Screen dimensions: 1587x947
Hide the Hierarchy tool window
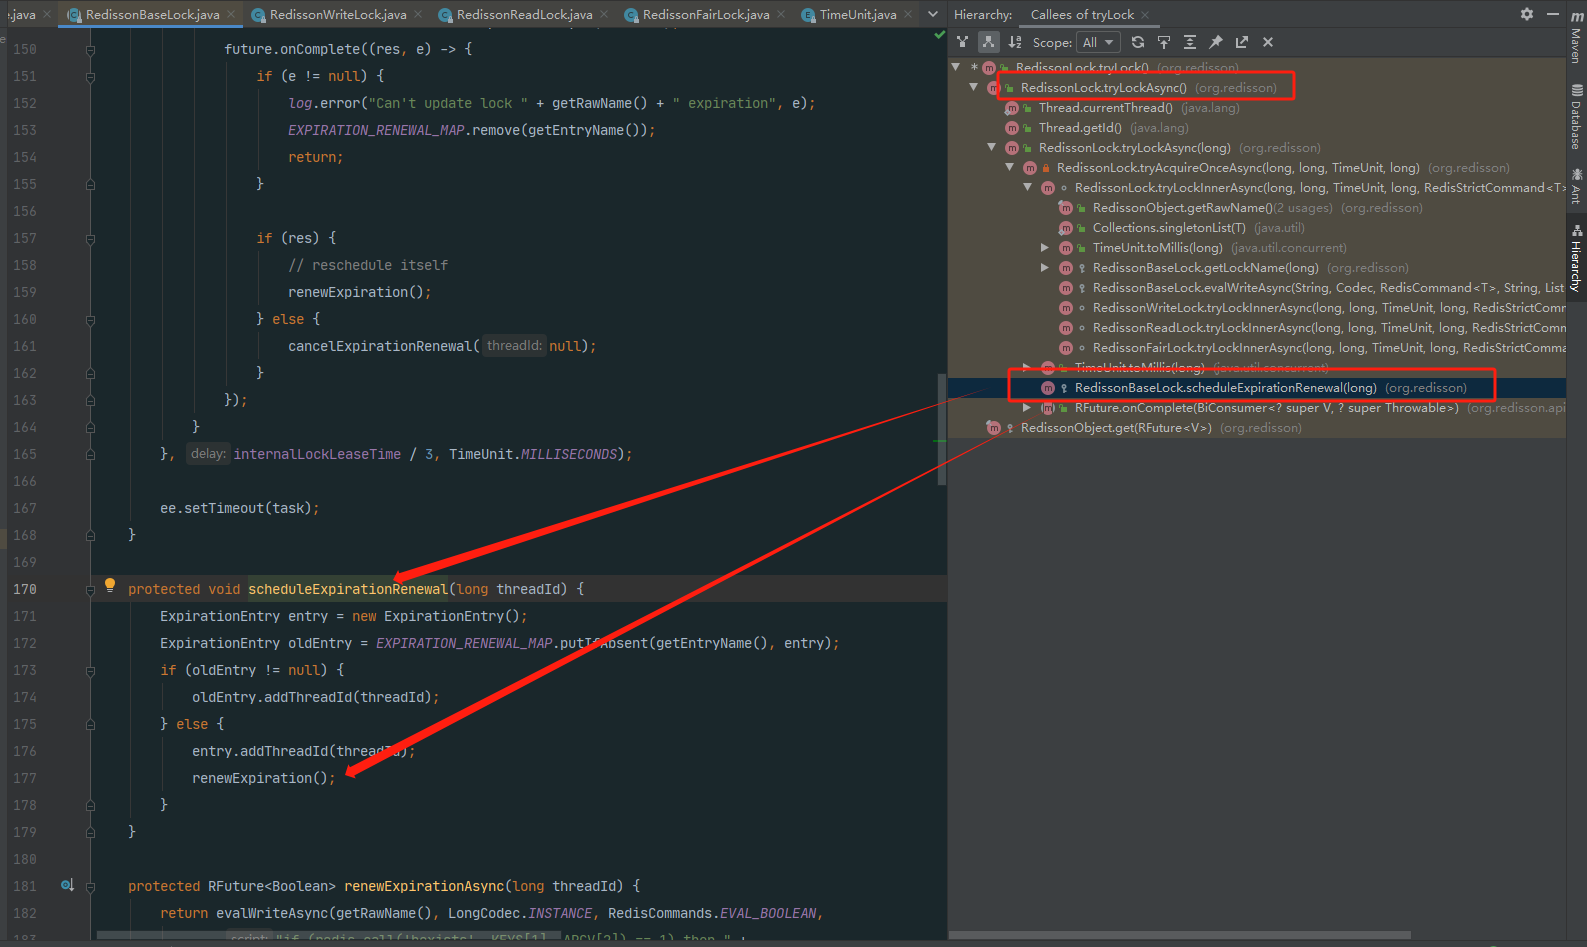[1552, 14]
